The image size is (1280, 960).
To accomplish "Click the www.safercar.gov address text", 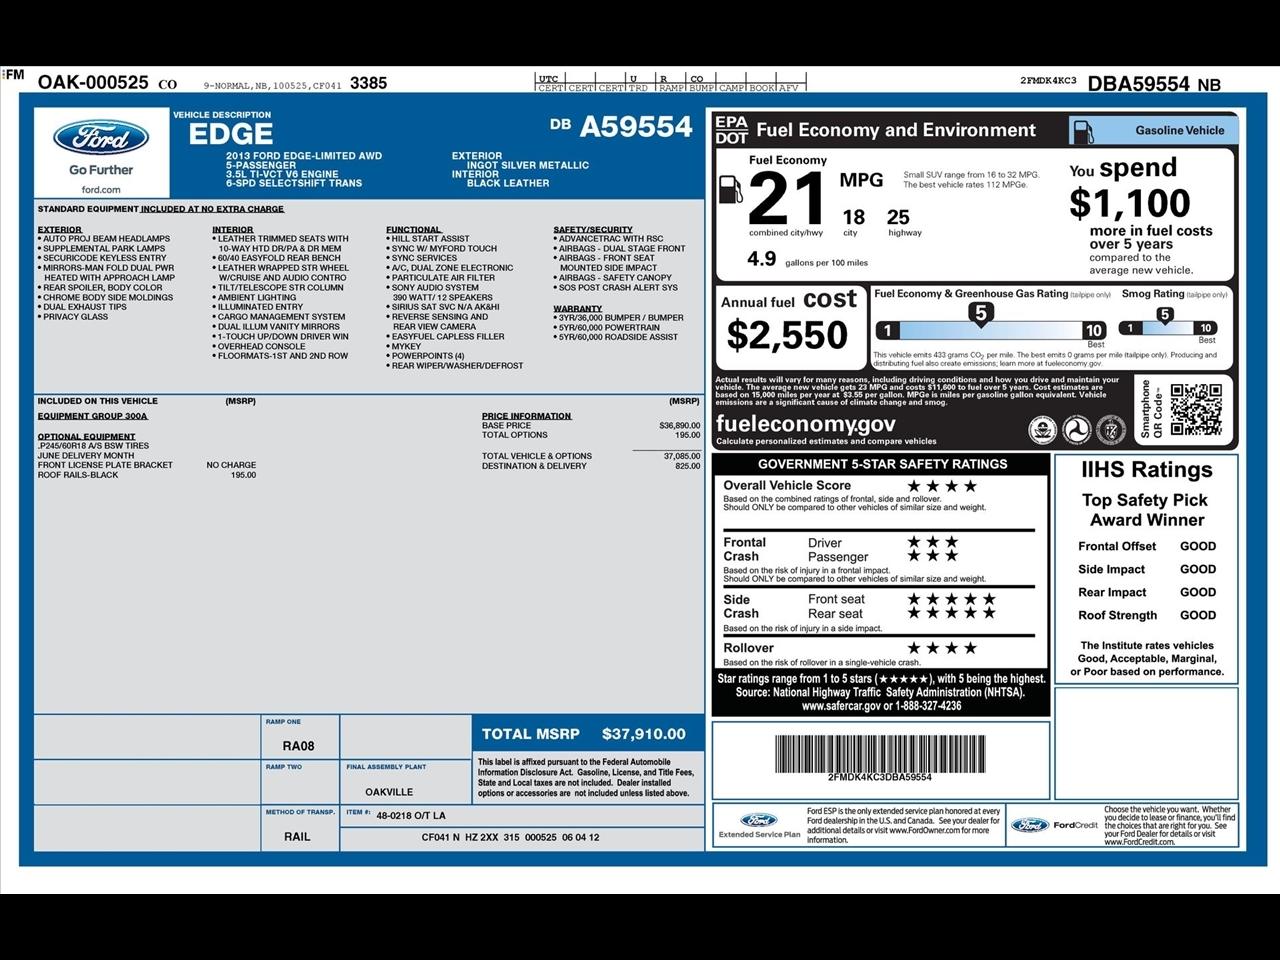I will (x=840, y=706).
